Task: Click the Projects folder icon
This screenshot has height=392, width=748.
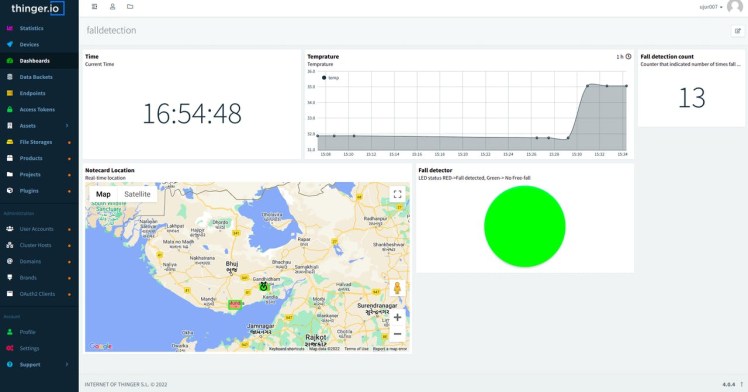Action: (x=10, y=174)
